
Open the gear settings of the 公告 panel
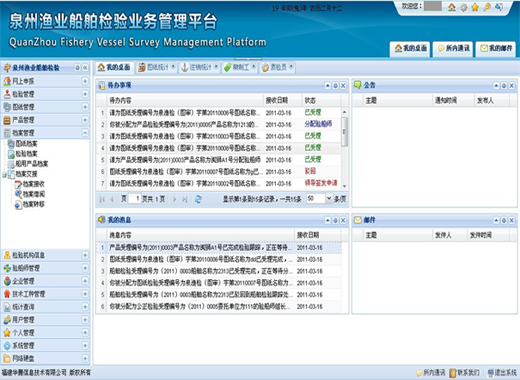(504, 86)
